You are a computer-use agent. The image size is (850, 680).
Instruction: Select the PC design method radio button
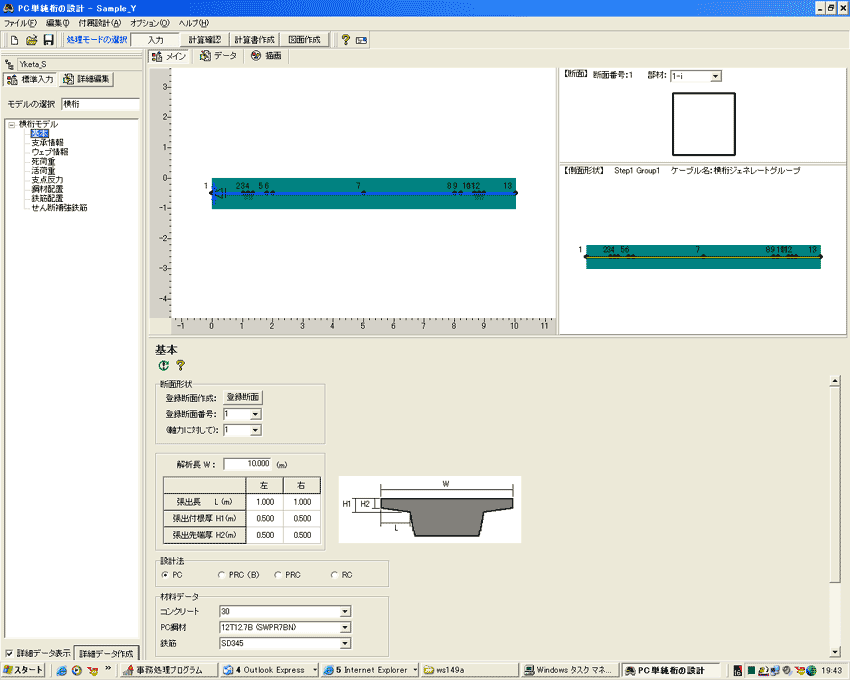point(165,575)
